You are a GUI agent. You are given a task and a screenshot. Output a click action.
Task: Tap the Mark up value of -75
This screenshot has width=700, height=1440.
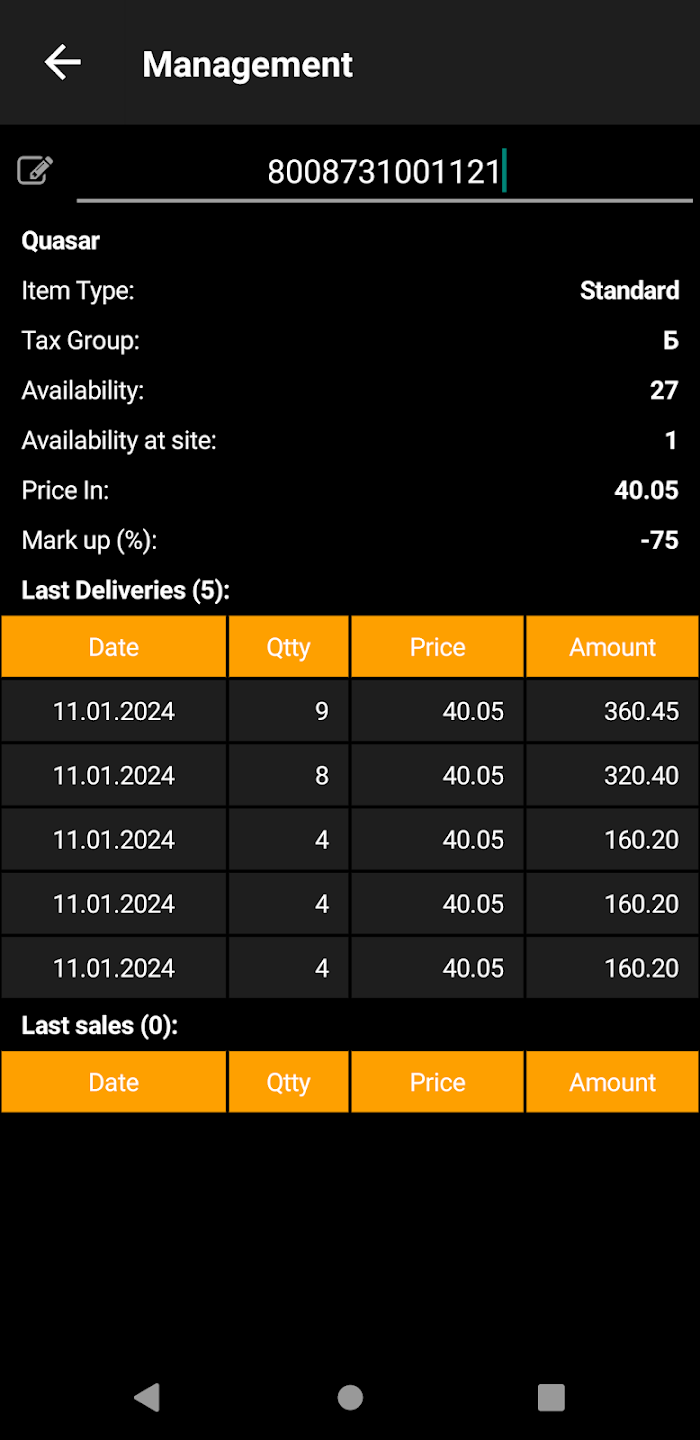659,541
